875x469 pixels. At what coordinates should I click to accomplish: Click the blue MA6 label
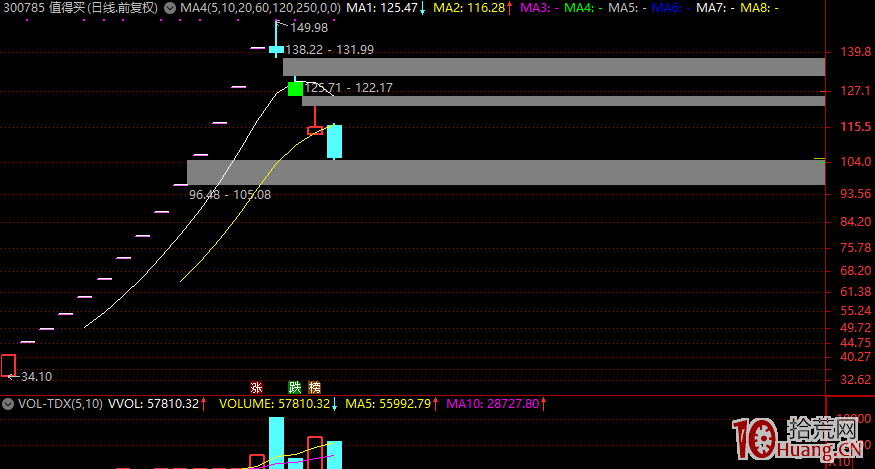coord(671,8)
